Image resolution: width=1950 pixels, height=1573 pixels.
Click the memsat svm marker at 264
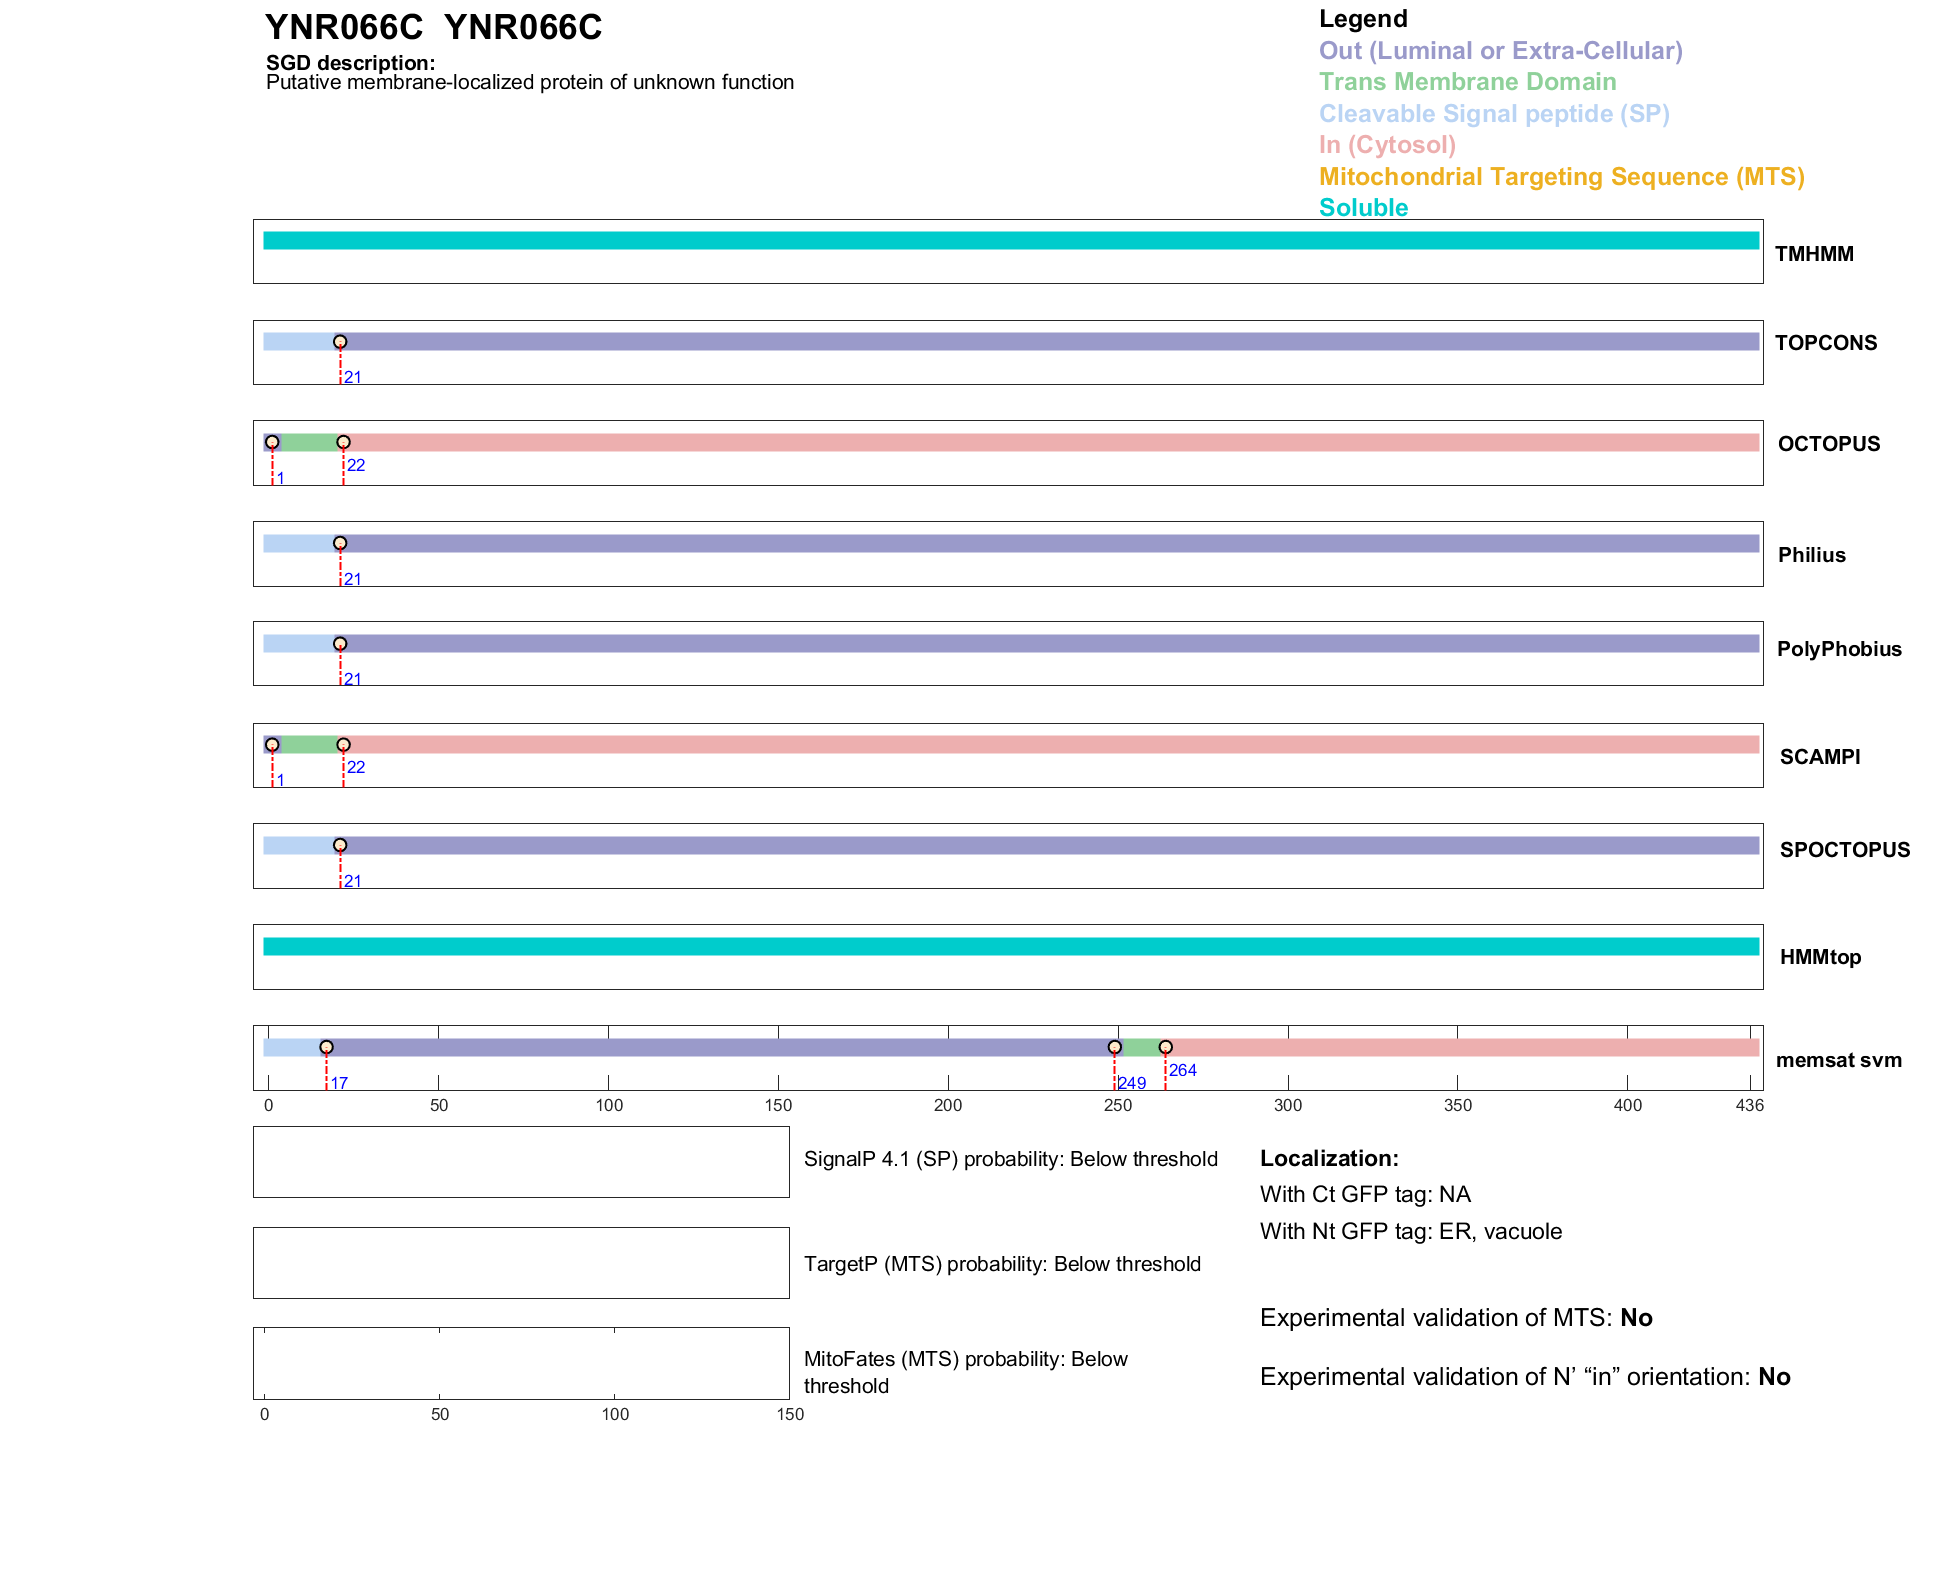(x=1165, y=1047)
